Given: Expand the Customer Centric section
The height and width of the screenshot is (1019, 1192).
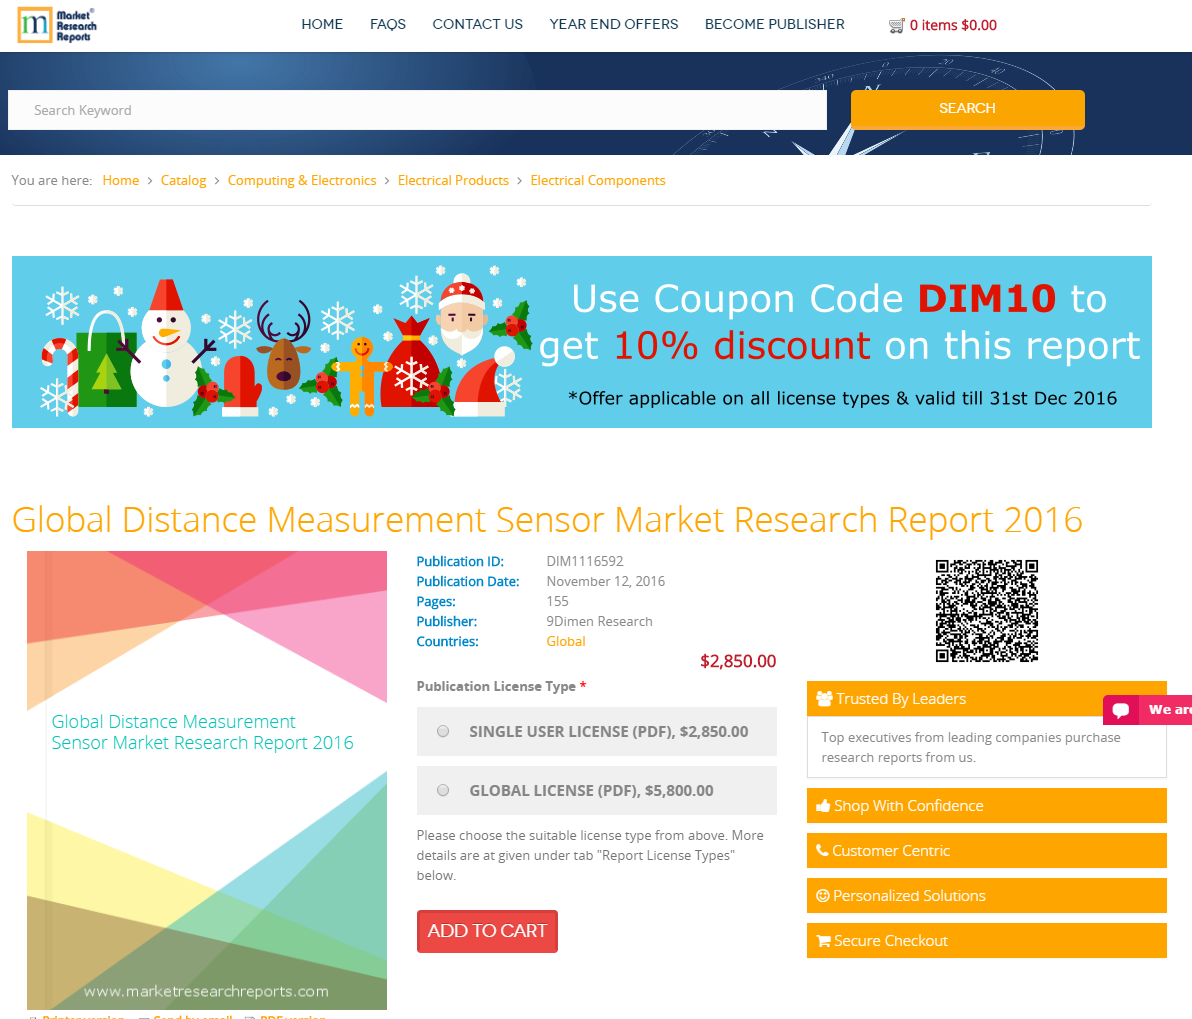Looking at the screenshot, I should pos(987,850).
